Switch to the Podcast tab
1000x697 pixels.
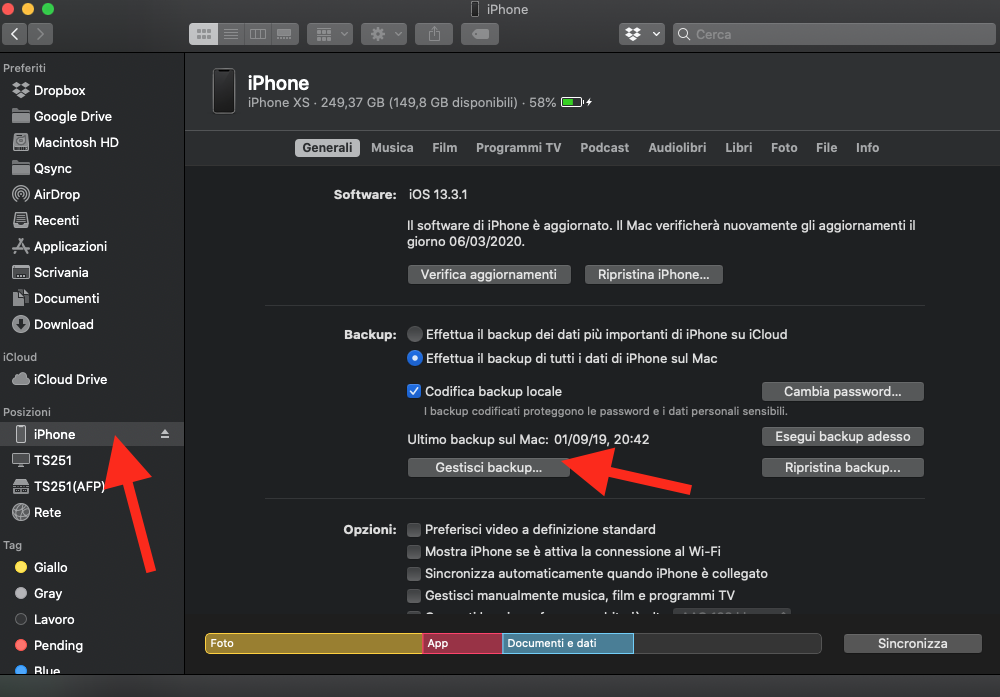[605, 148]
